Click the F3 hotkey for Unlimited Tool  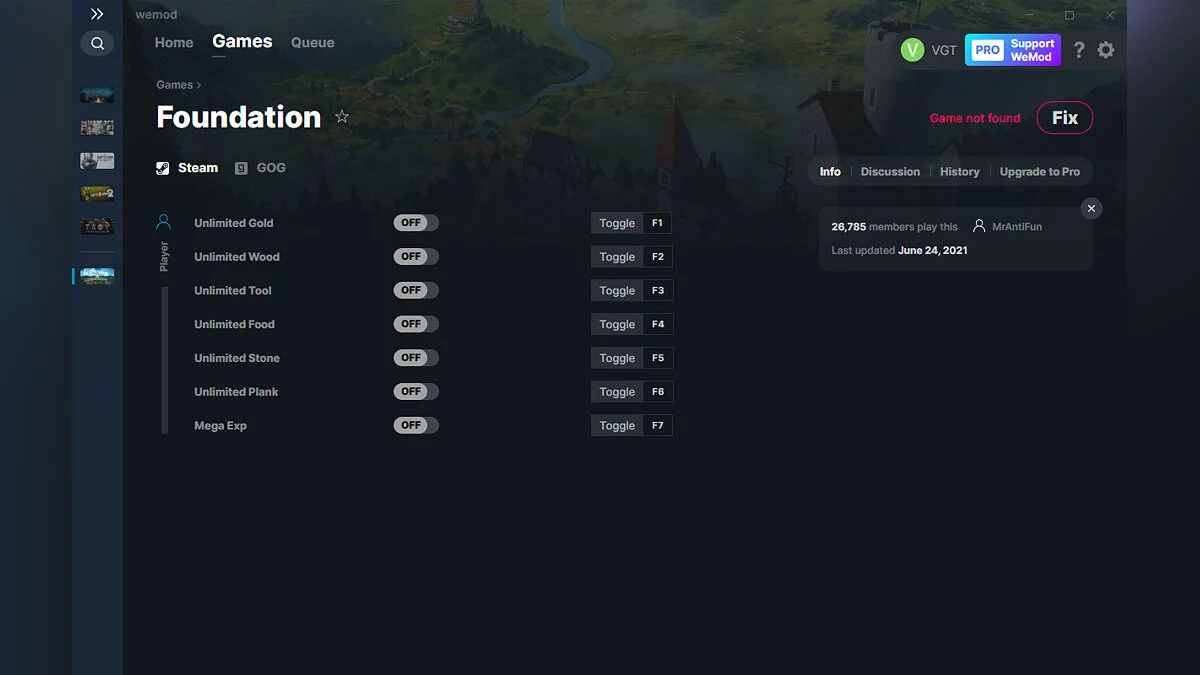click(x=658, y=291)
